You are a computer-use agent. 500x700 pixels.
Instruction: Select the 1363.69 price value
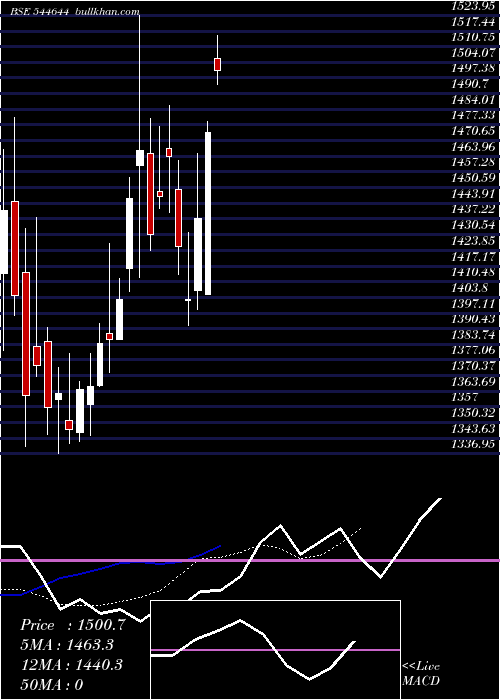(473, 382)
